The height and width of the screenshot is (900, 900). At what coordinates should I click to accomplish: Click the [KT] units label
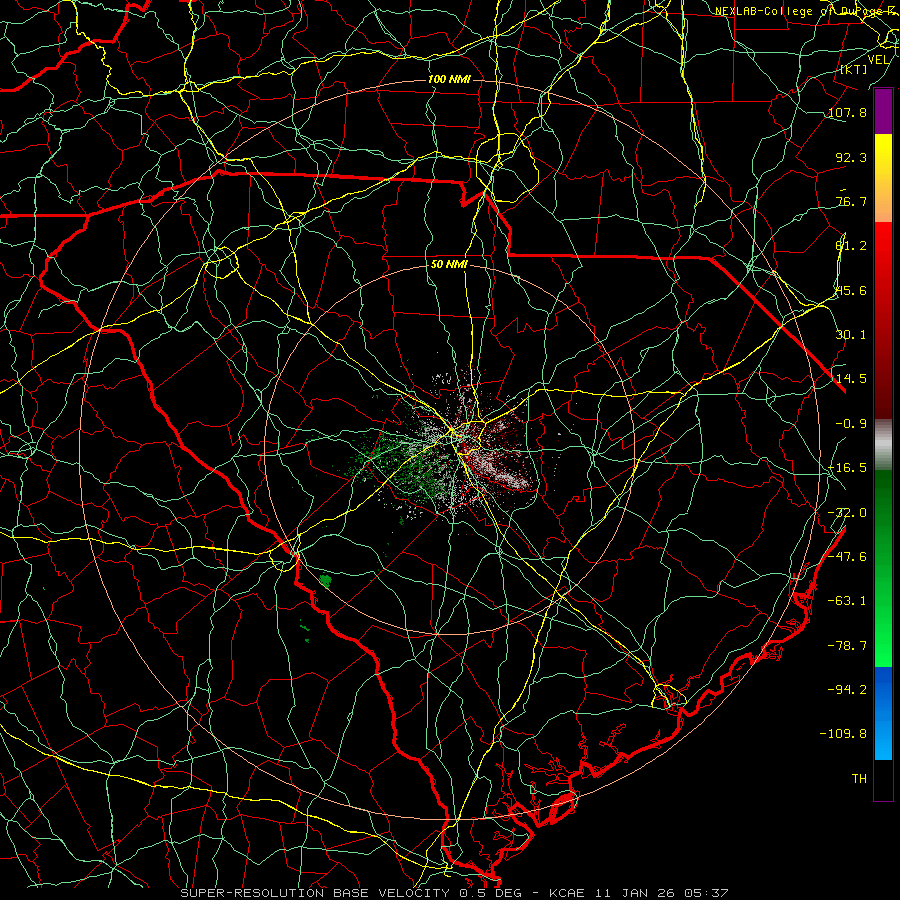[x=854, y=69]
